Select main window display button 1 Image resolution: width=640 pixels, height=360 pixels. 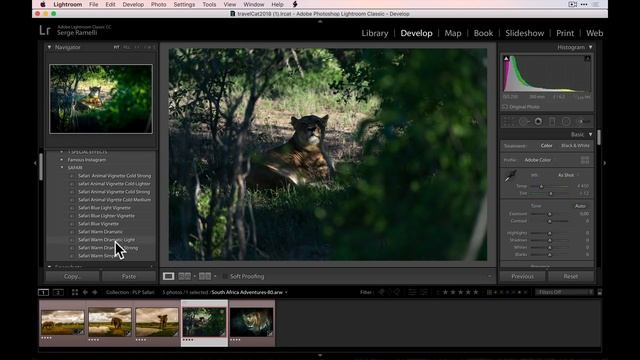click(x=43, y=292)
